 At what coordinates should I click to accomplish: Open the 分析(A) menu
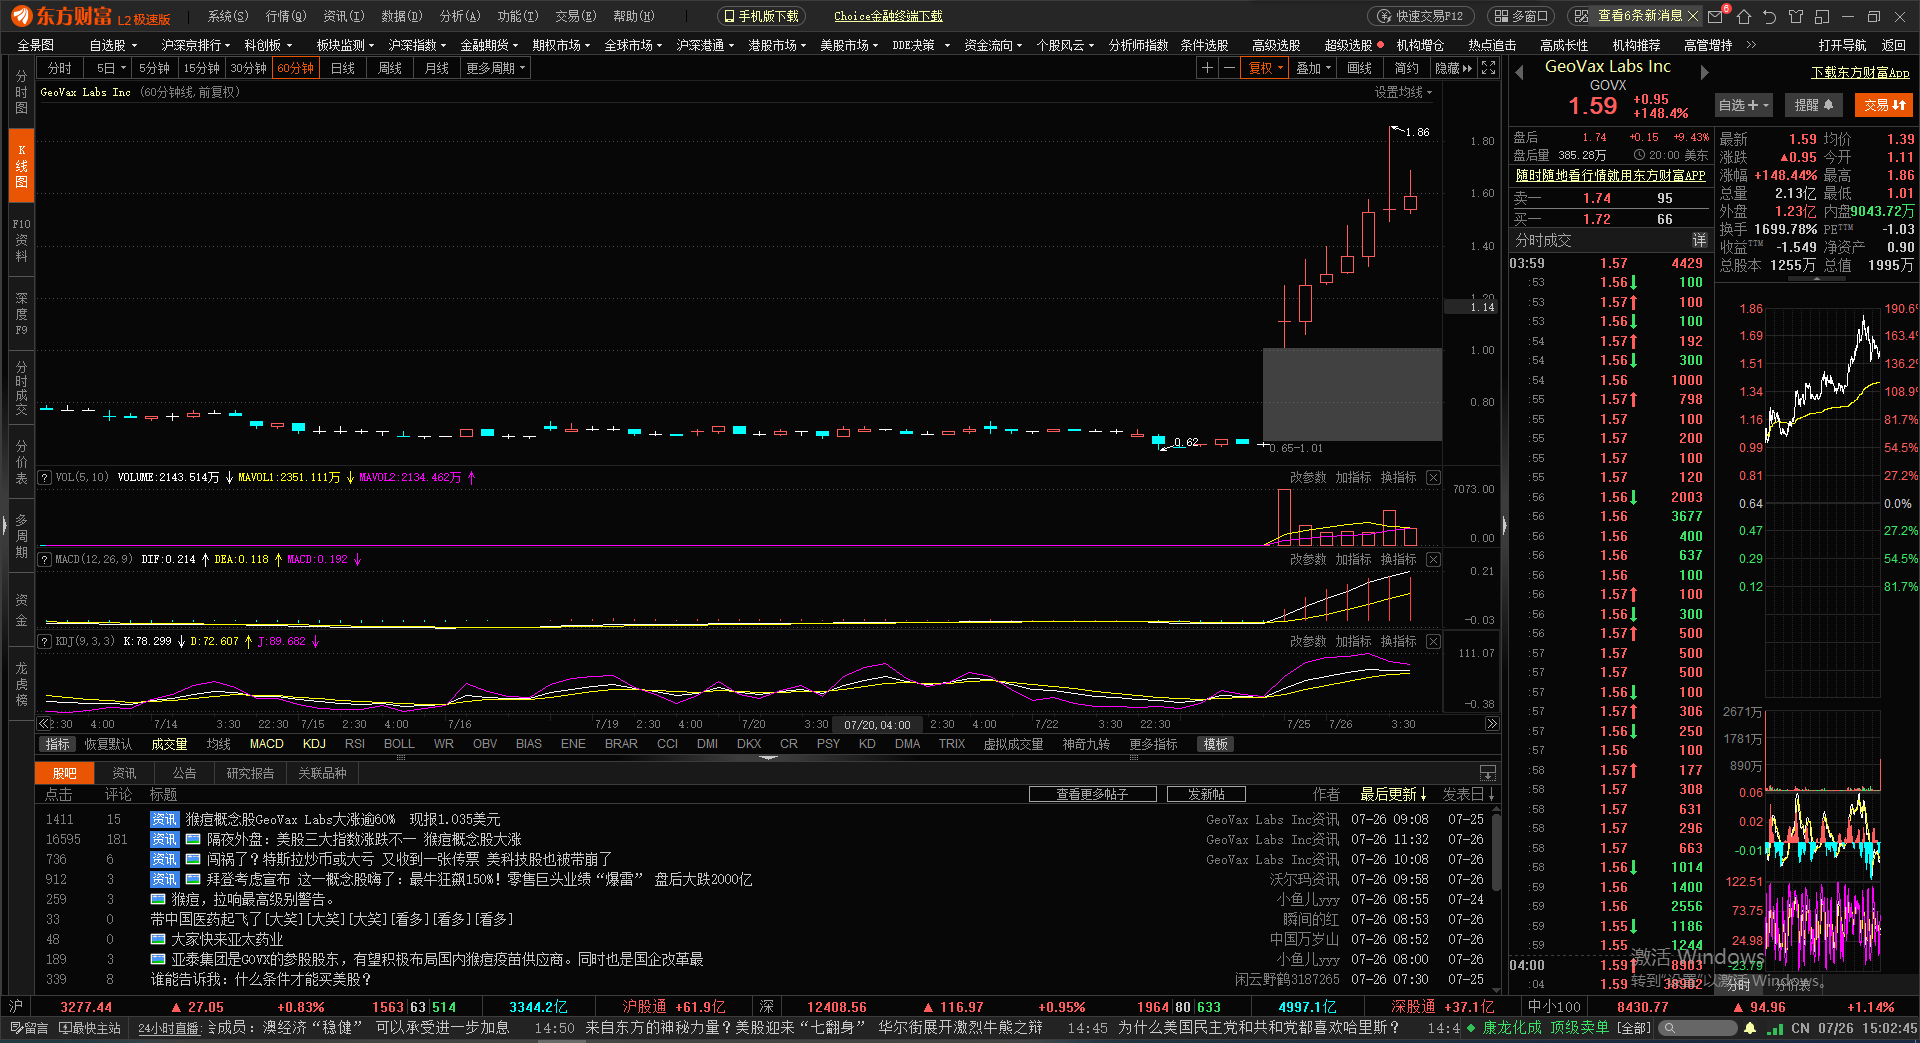pyautogui.click(x=460, y=16)
